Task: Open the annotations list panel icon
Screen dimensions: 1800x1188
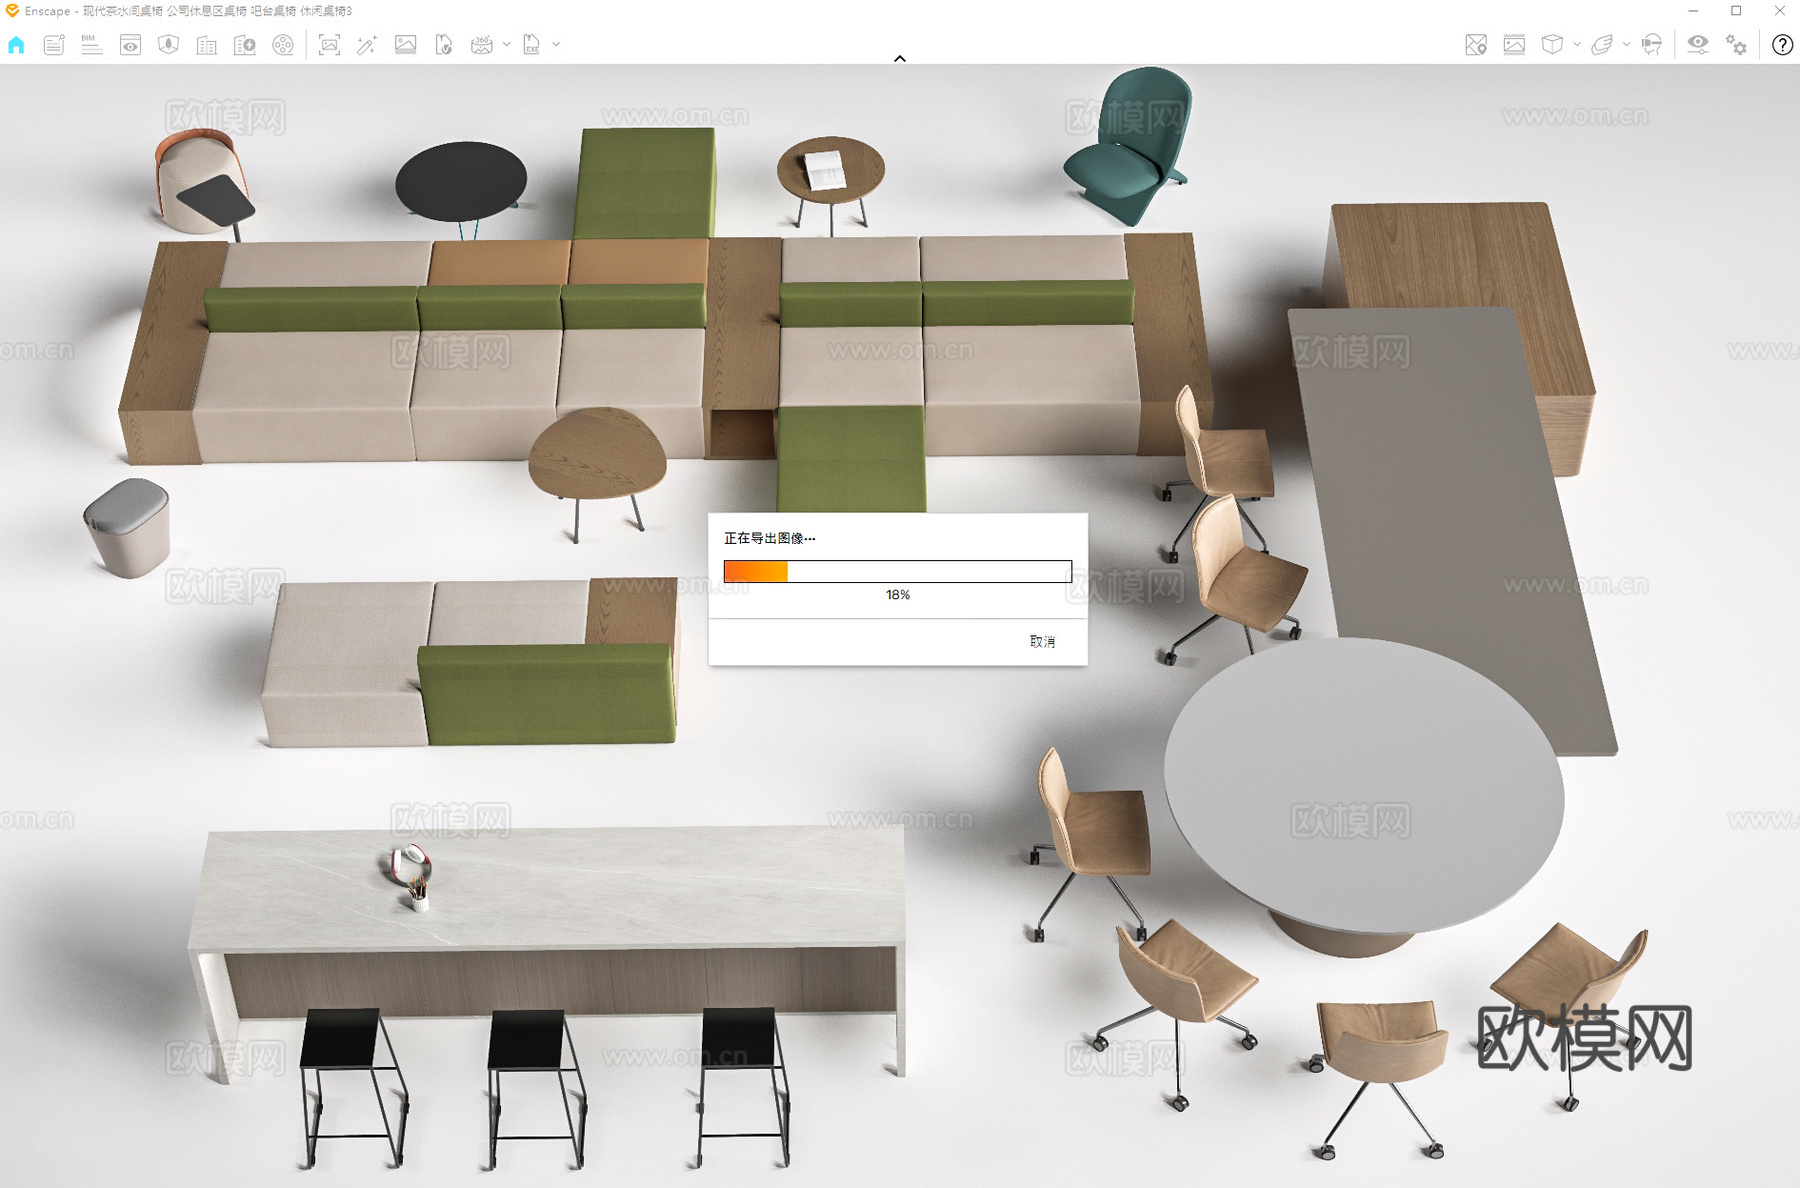Action: (54, 45)
